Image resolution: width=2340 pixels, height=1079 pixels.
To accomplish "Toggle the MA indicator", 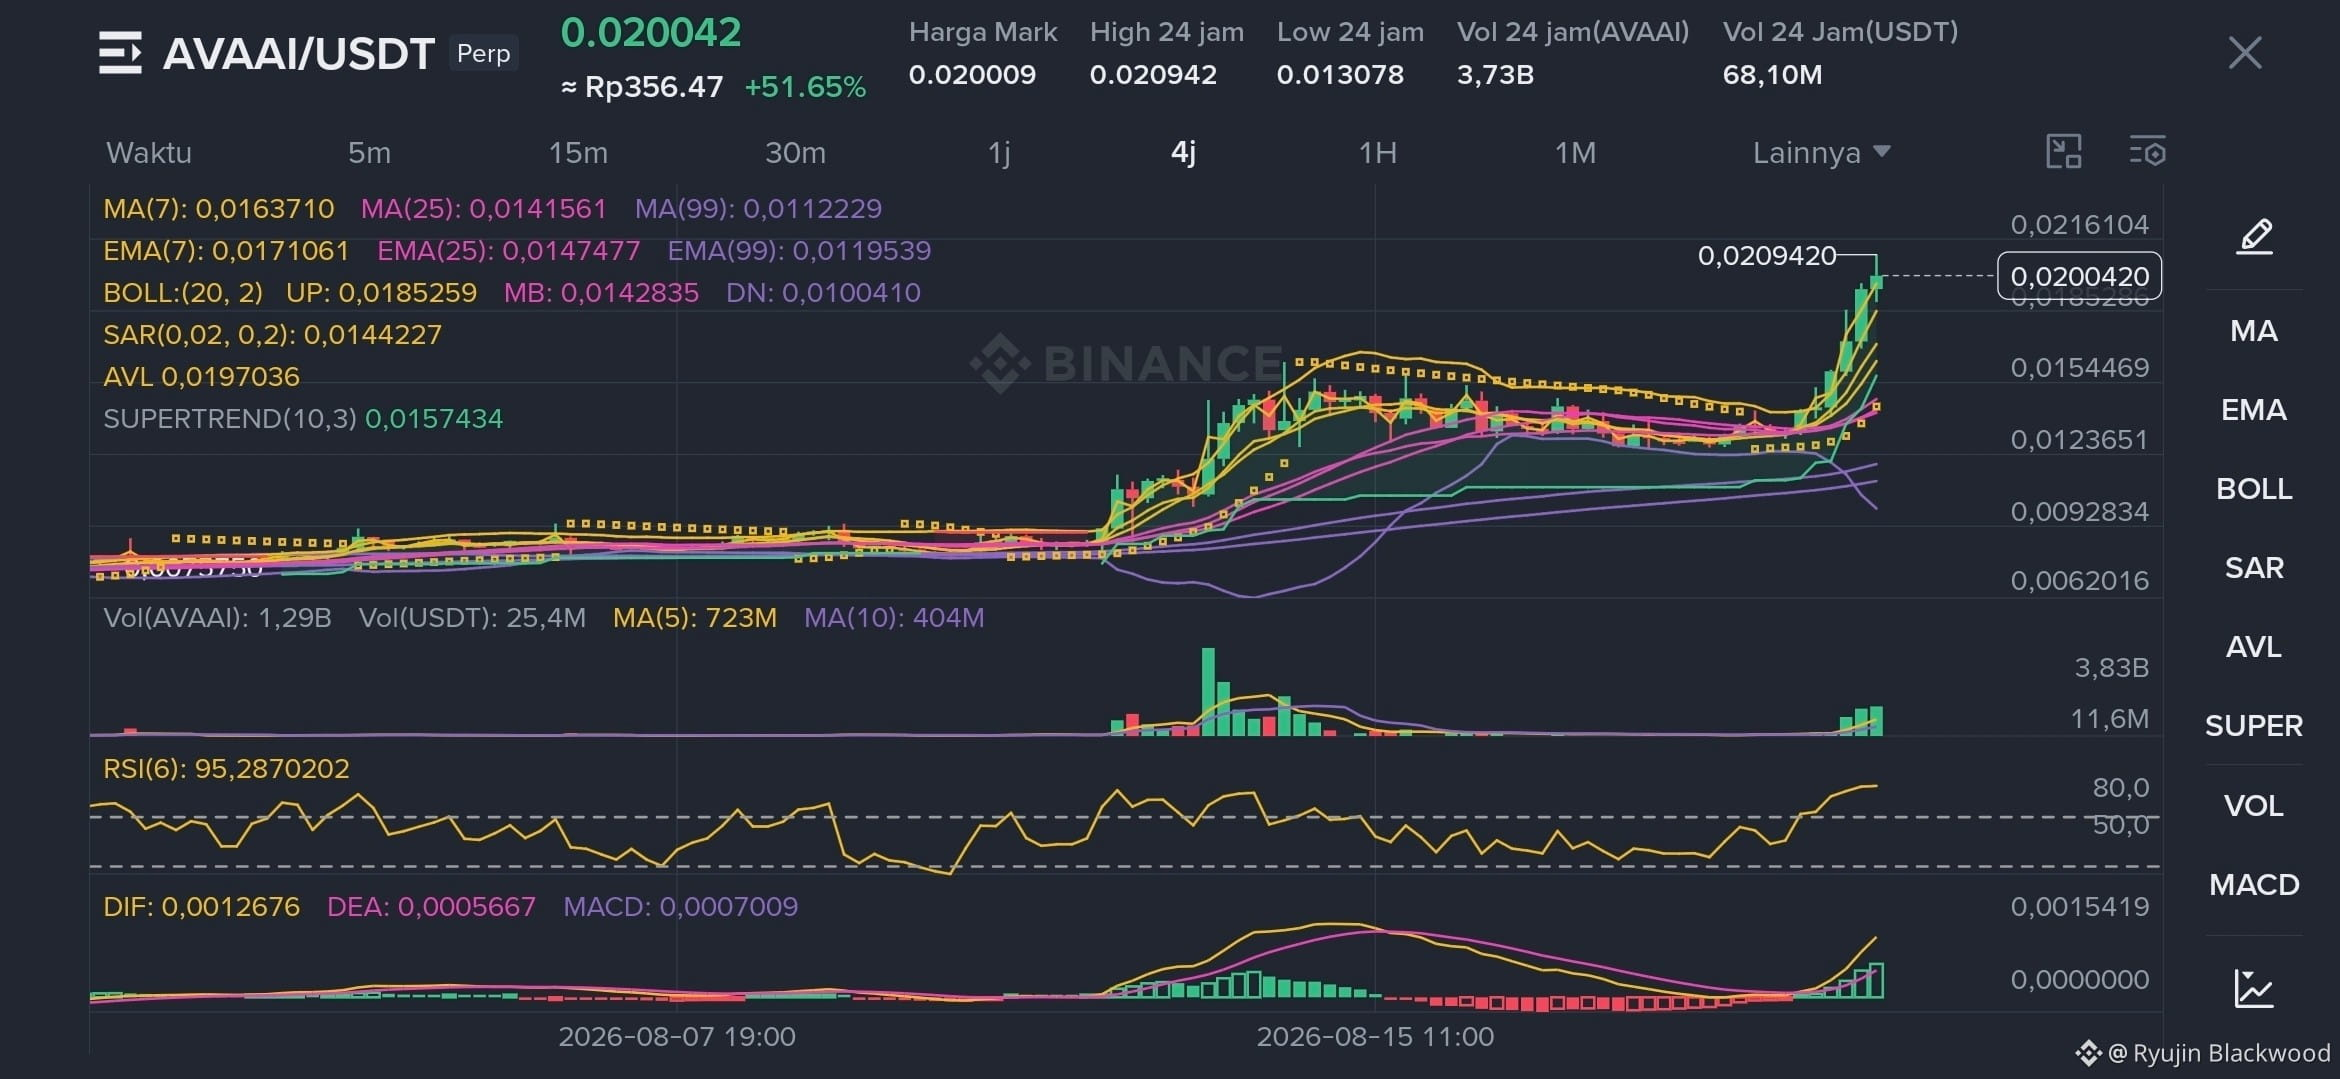I will point(2254,331).
